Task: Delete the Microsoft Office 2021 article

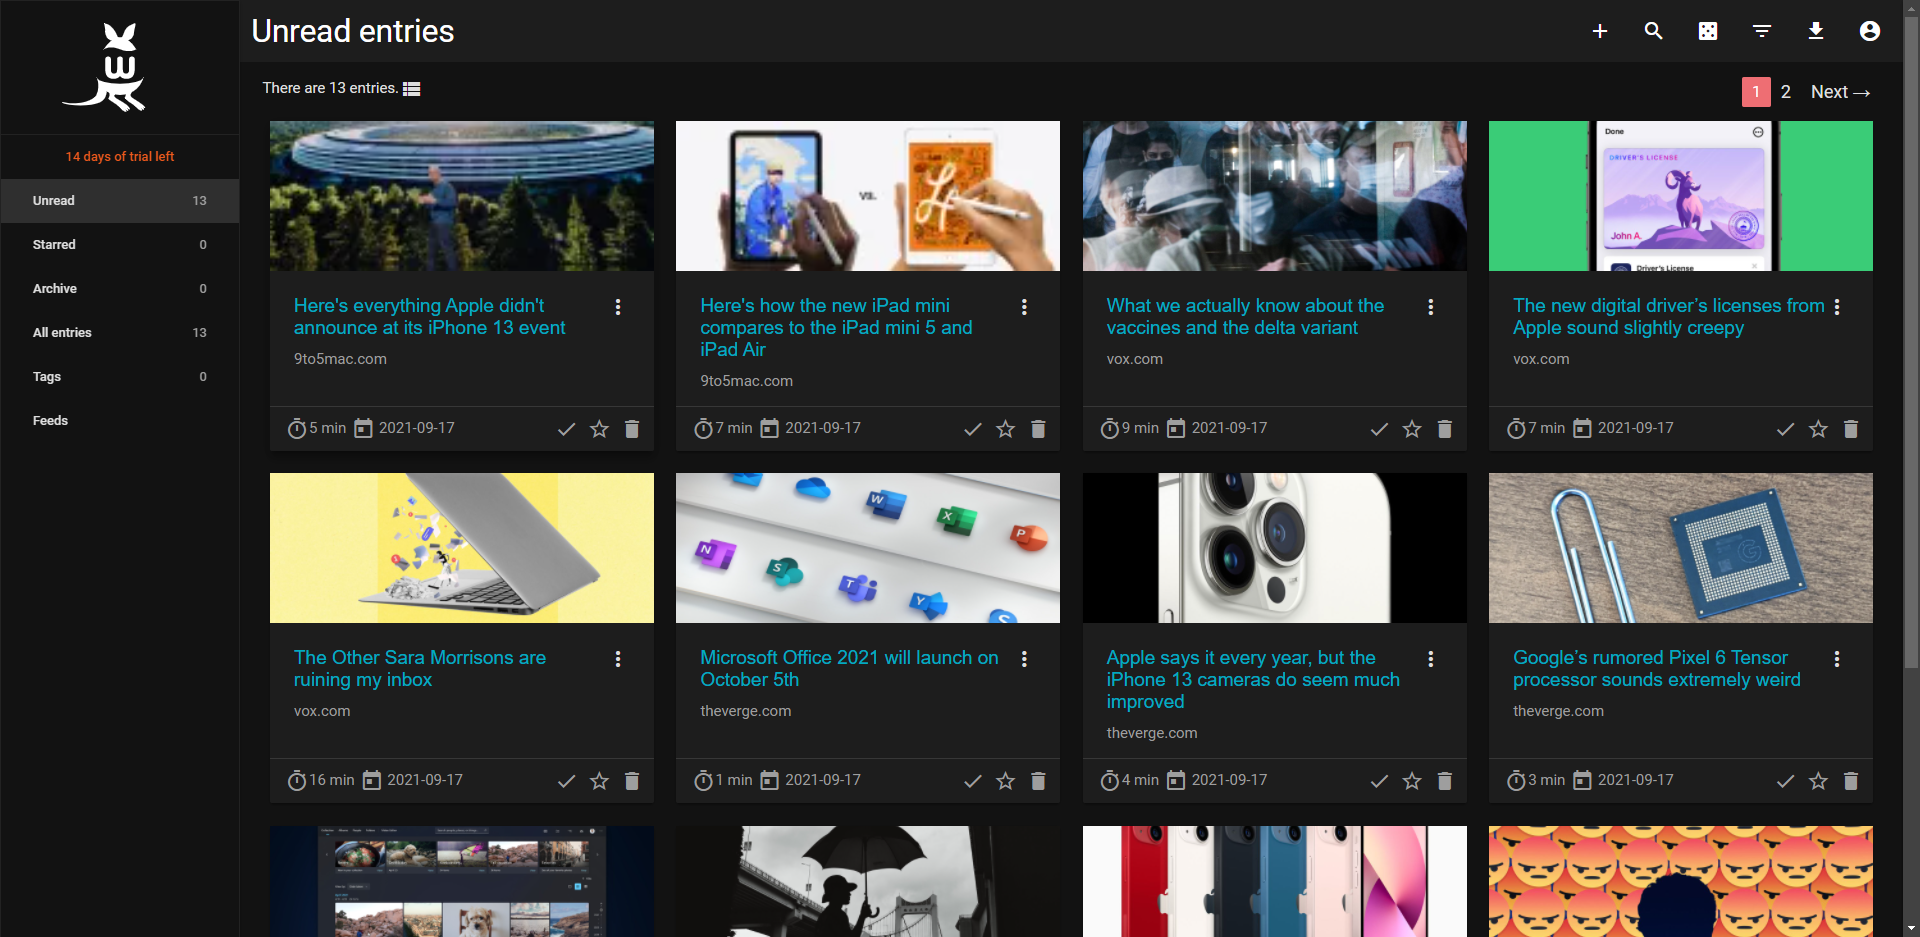Action: click(1038, 781)
